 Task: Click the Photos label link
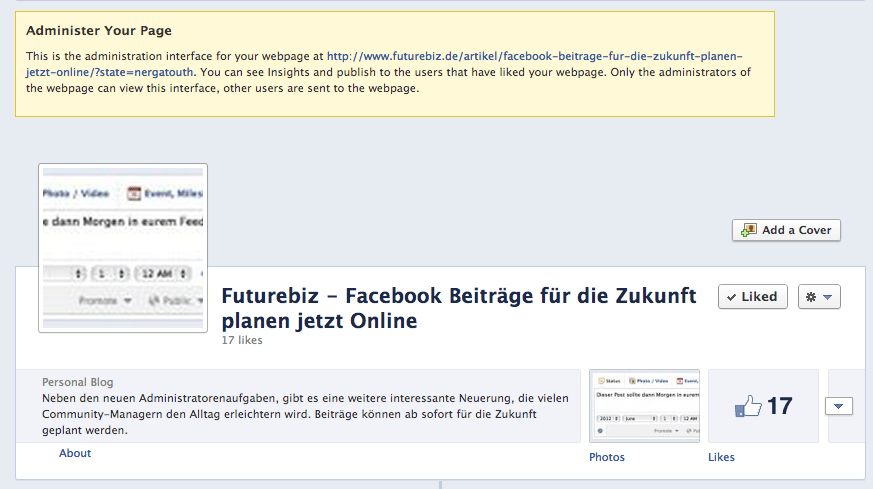tap(607, 457)
